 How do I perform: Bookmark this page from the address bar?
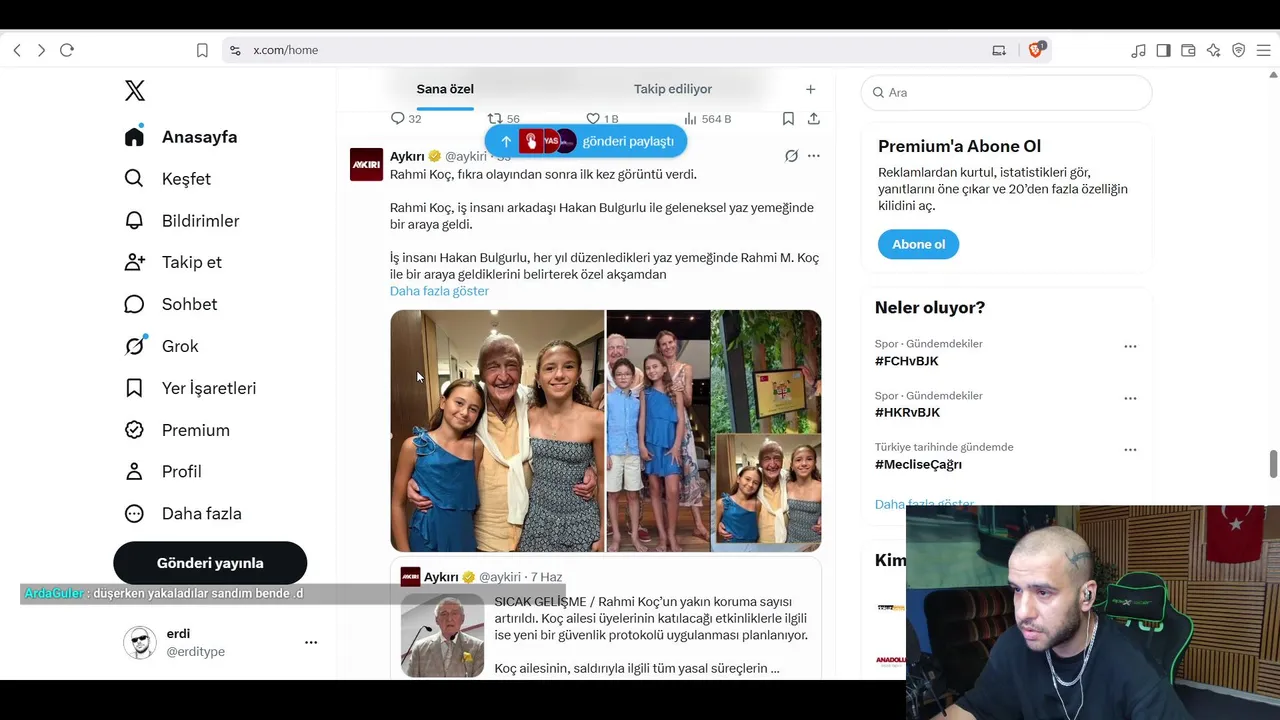click(202, 50)
